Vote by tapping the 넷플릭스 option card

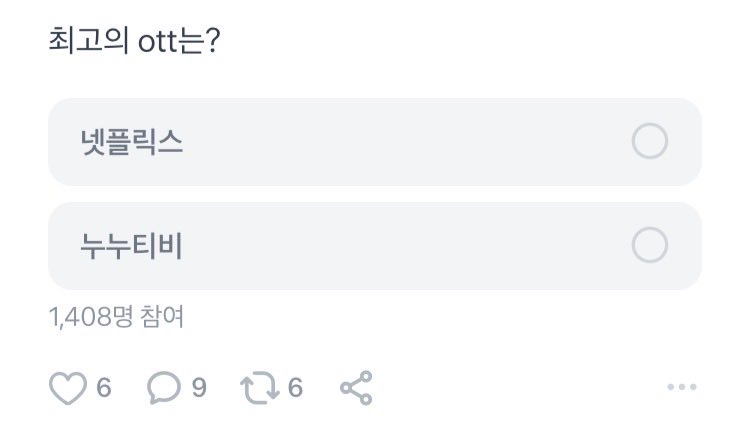(x=375, y=142)
